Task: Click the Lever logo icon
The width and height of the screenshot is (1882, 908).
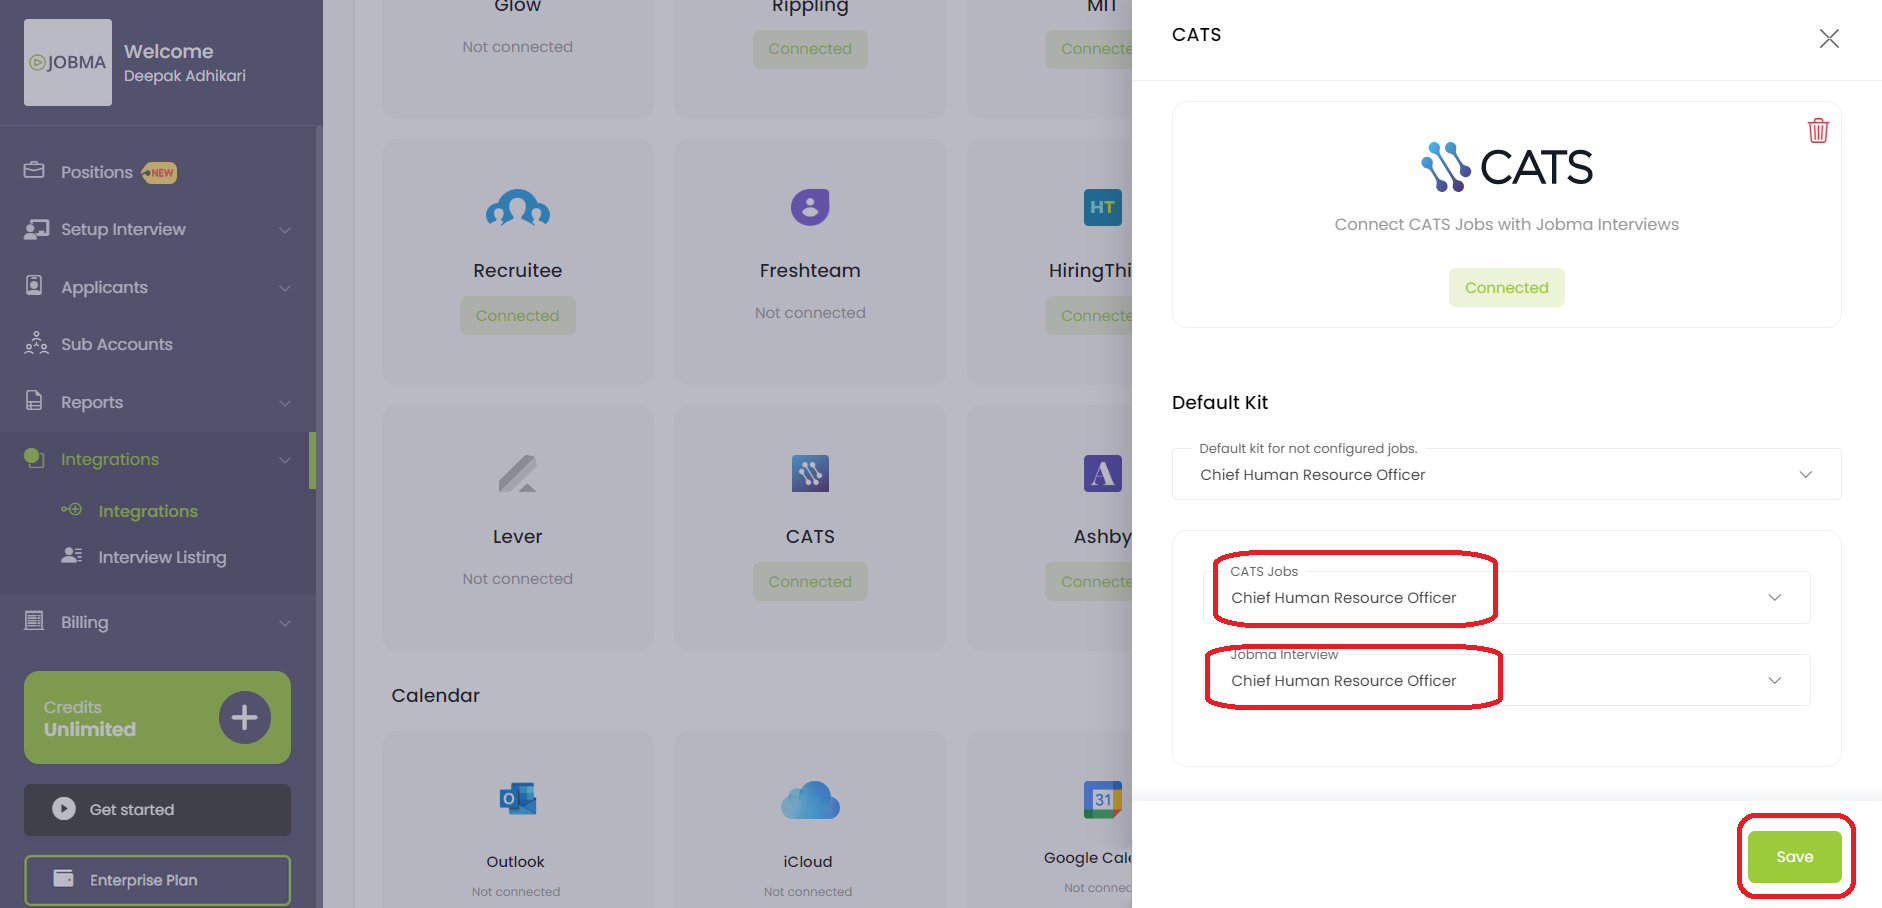Action: 518,473
